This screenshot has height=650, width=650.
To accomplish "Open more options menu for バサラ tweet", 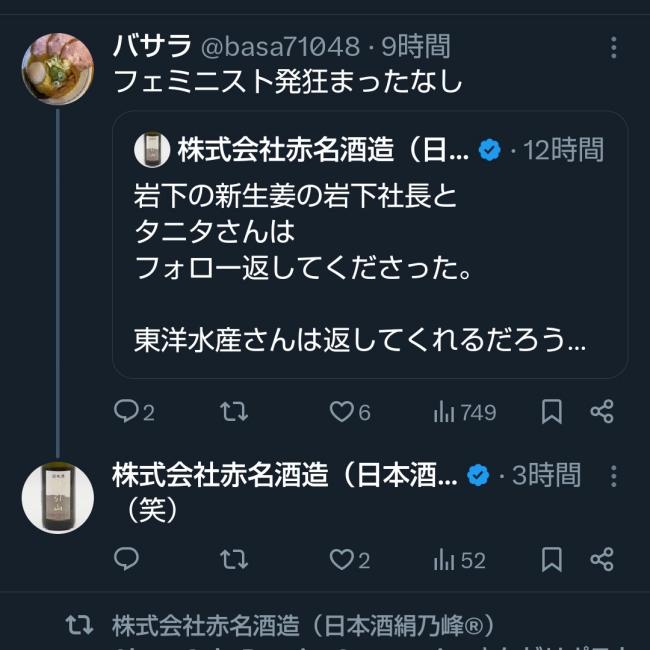I will (614, 47).
